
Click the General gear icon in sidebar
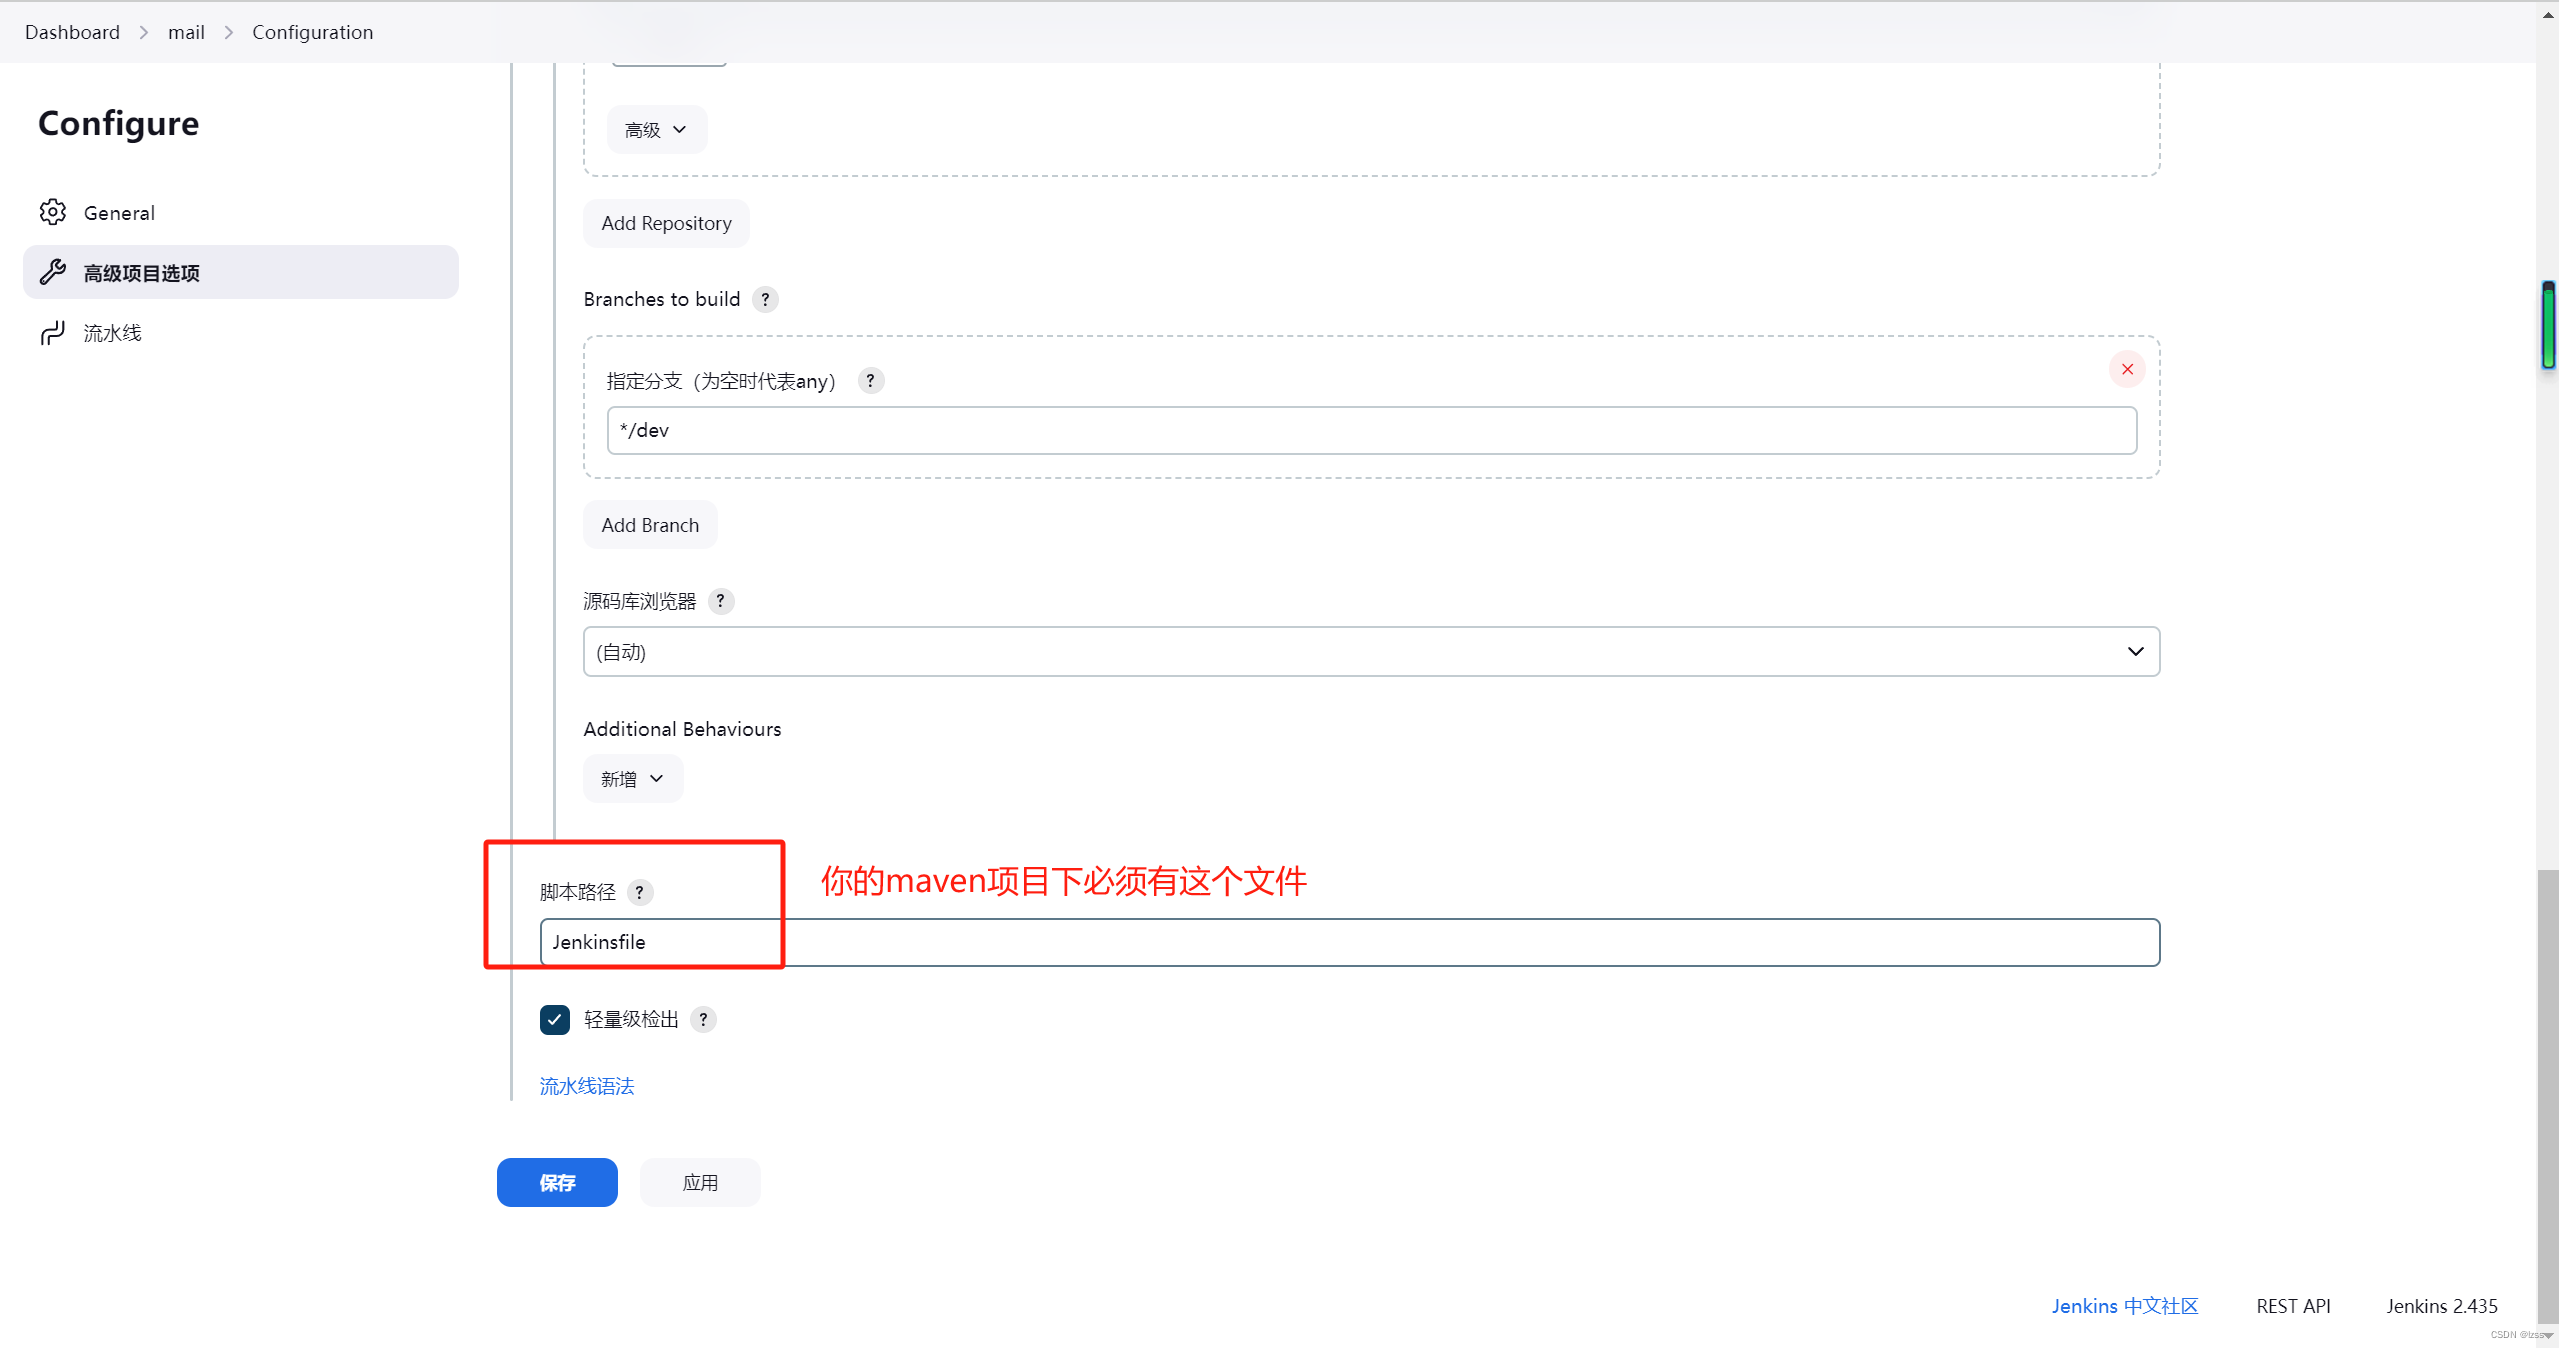click(53, 212)
